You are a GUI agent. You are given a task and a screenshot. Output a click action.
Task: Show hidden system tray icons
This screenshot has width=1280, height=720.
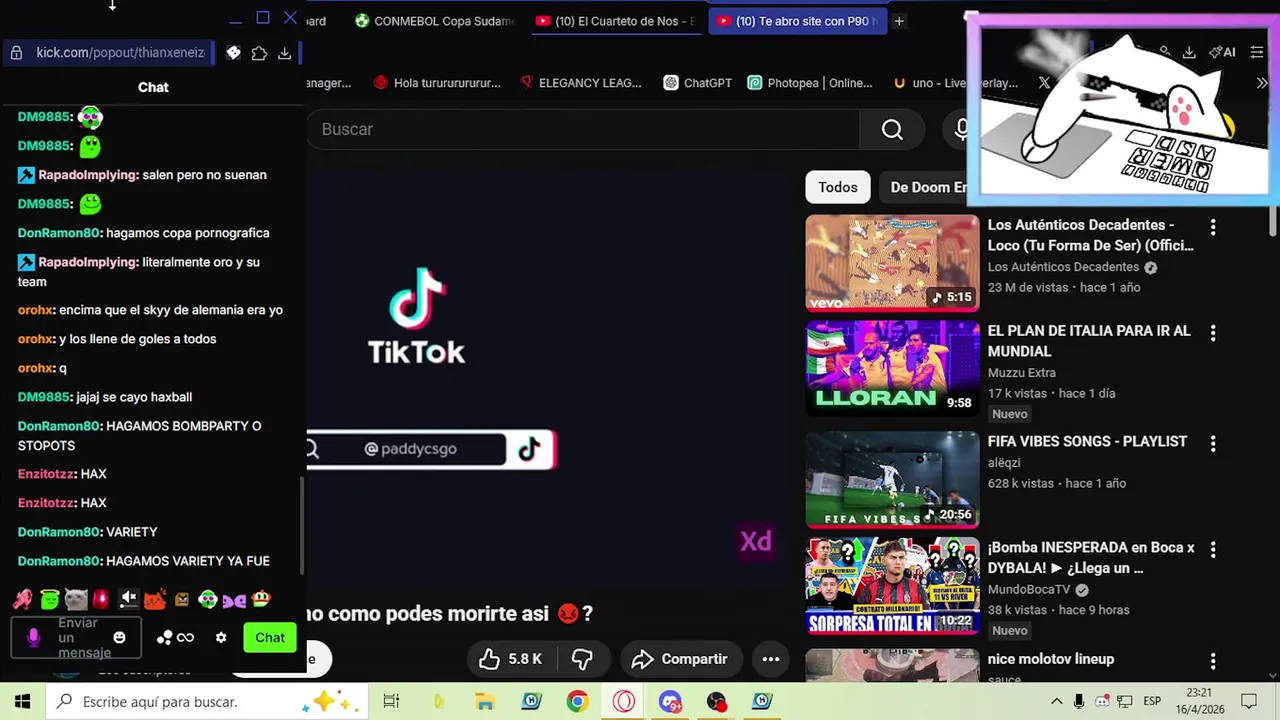coord(1056,701)
